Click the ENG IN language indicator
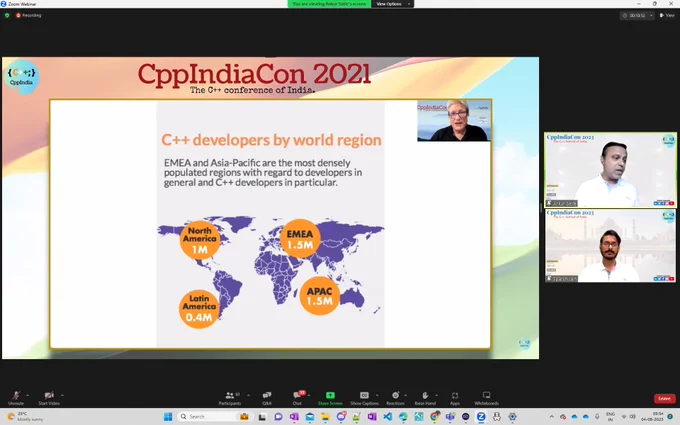The image size is (680, 425). pyautogui.click(x=610, y=417)
